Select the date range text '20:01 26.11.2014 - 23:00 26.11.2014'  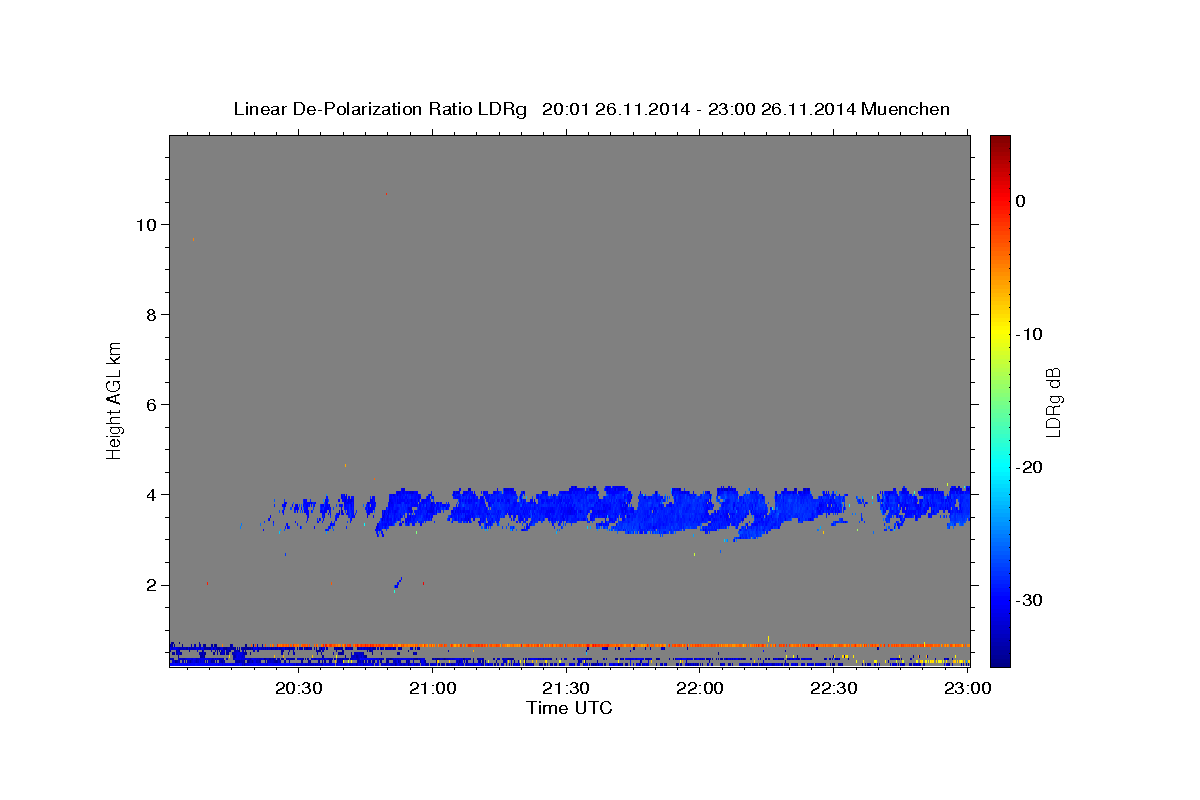[x=699, y=109]
